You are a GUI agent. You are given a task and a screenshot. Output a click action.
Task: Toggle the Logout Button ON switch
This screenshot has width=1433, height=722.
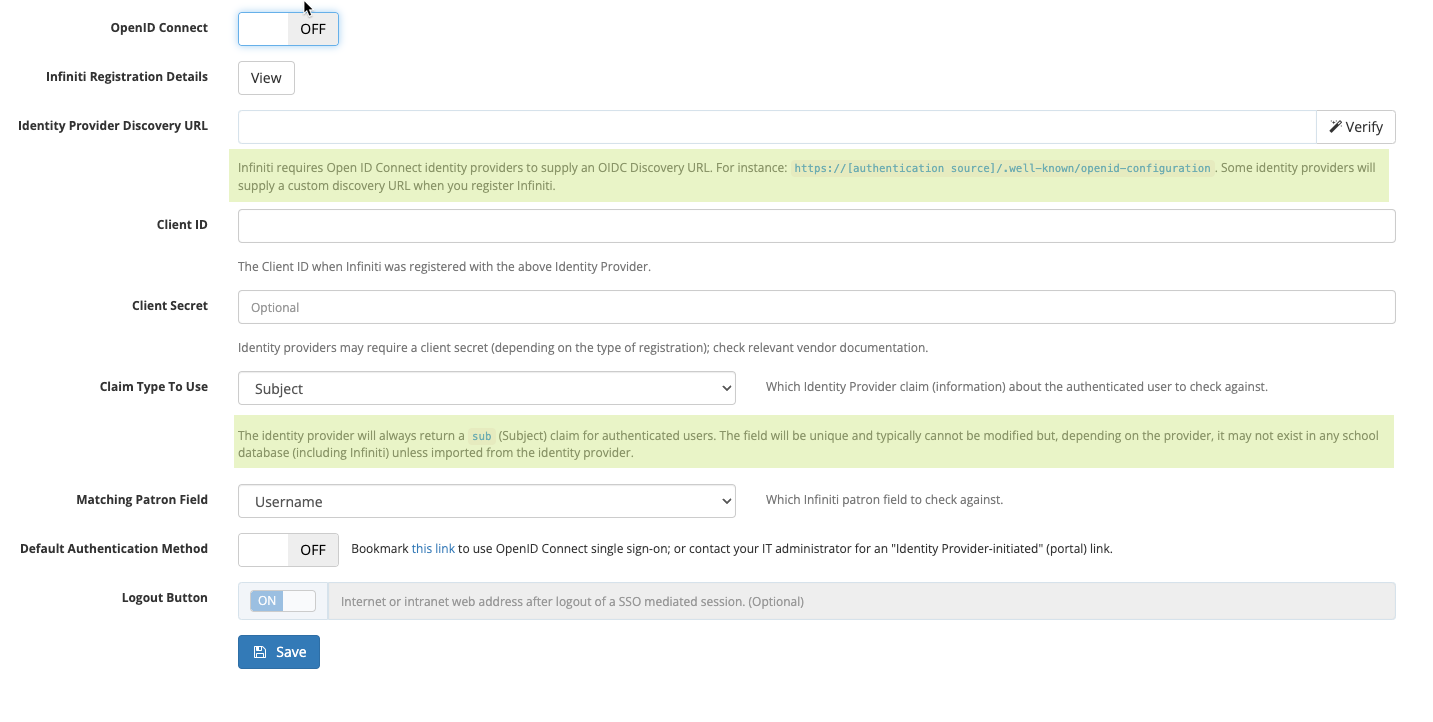tap(283, 601)
